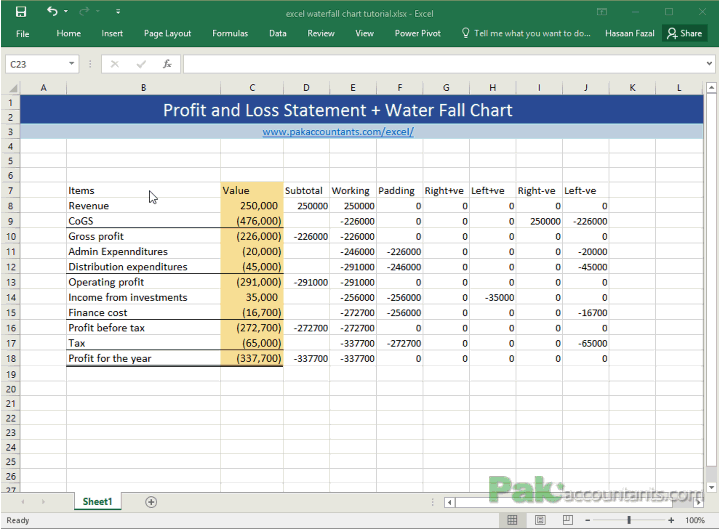This screenshot has width=720, height=529.
Task: Click the Redo arrow icon
Action: click(x=84, y=11)
